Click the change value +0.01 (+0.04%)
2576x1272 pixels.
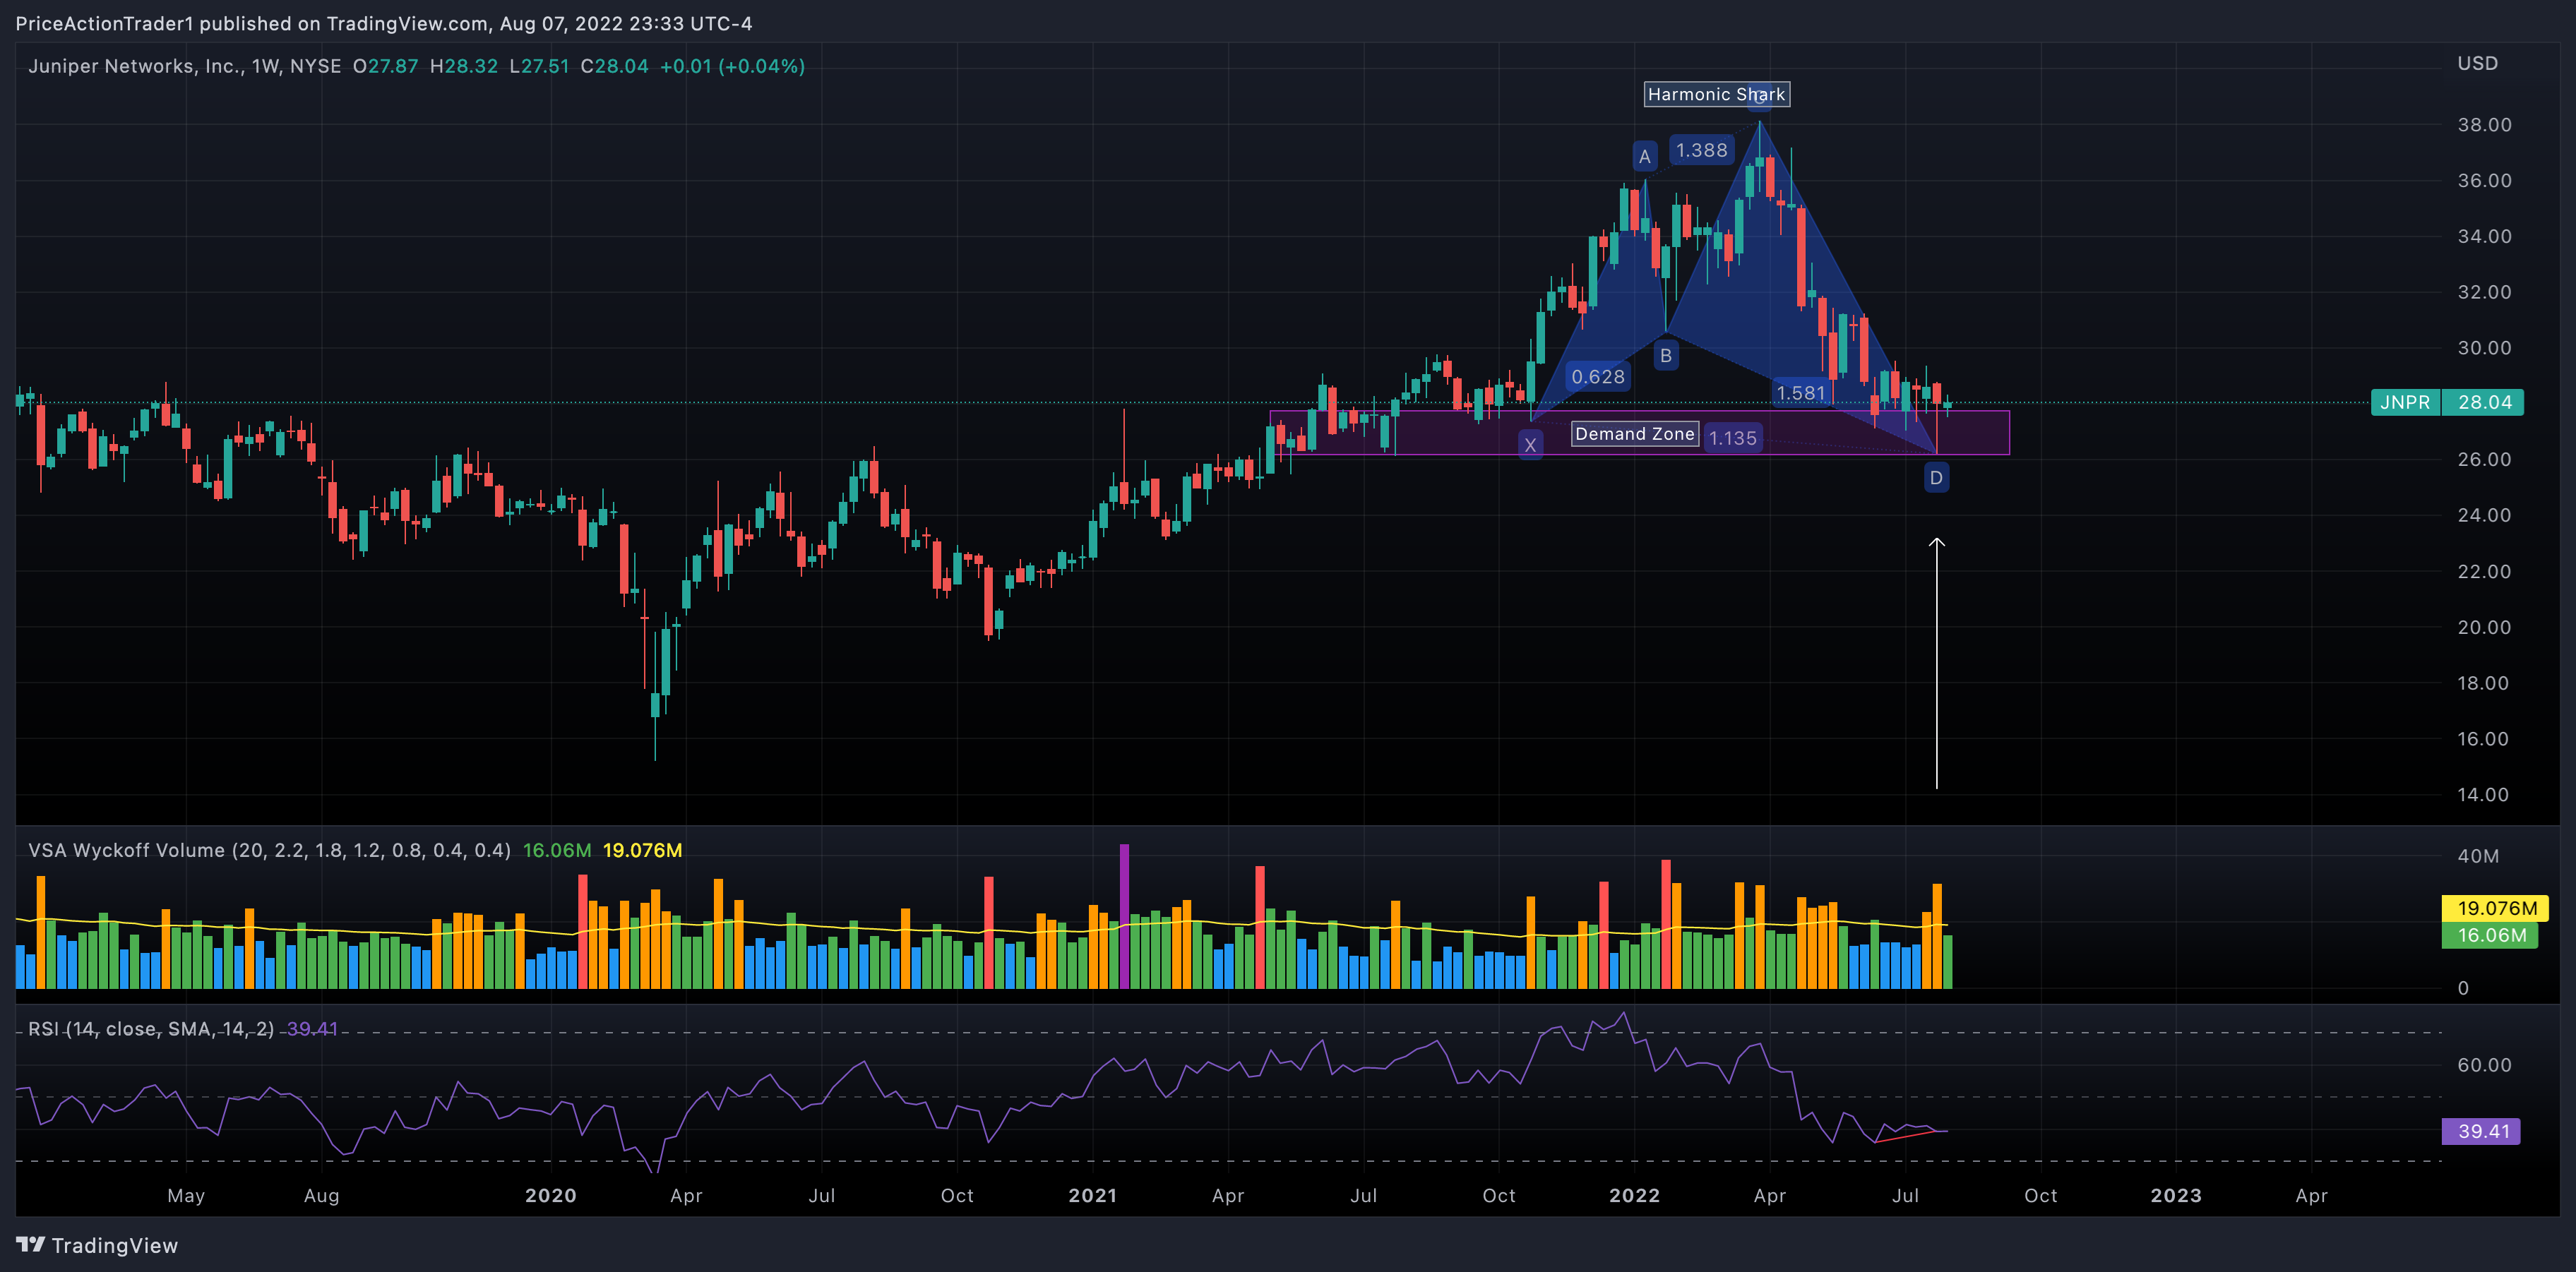[x=732, y=66]
